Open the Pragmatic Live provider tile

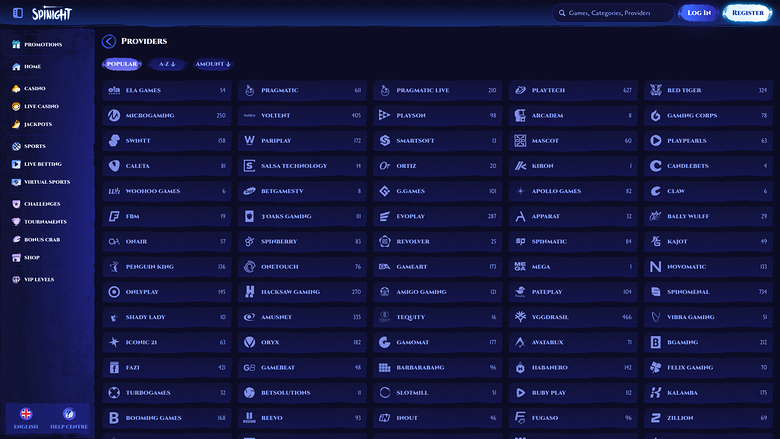pyautogui.click(x=438, y=90)
